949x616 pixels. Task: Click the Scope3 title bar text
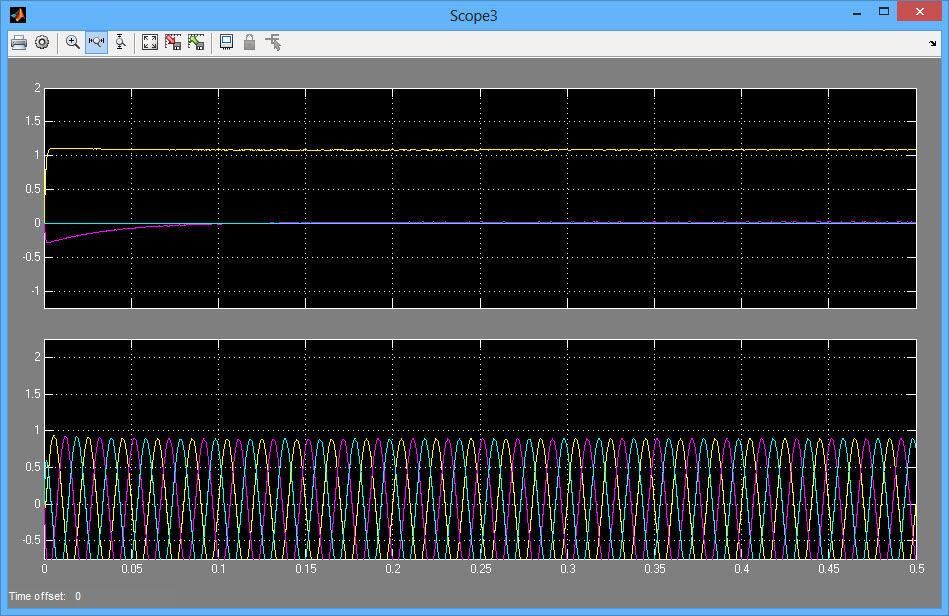(x=474, y=13)
